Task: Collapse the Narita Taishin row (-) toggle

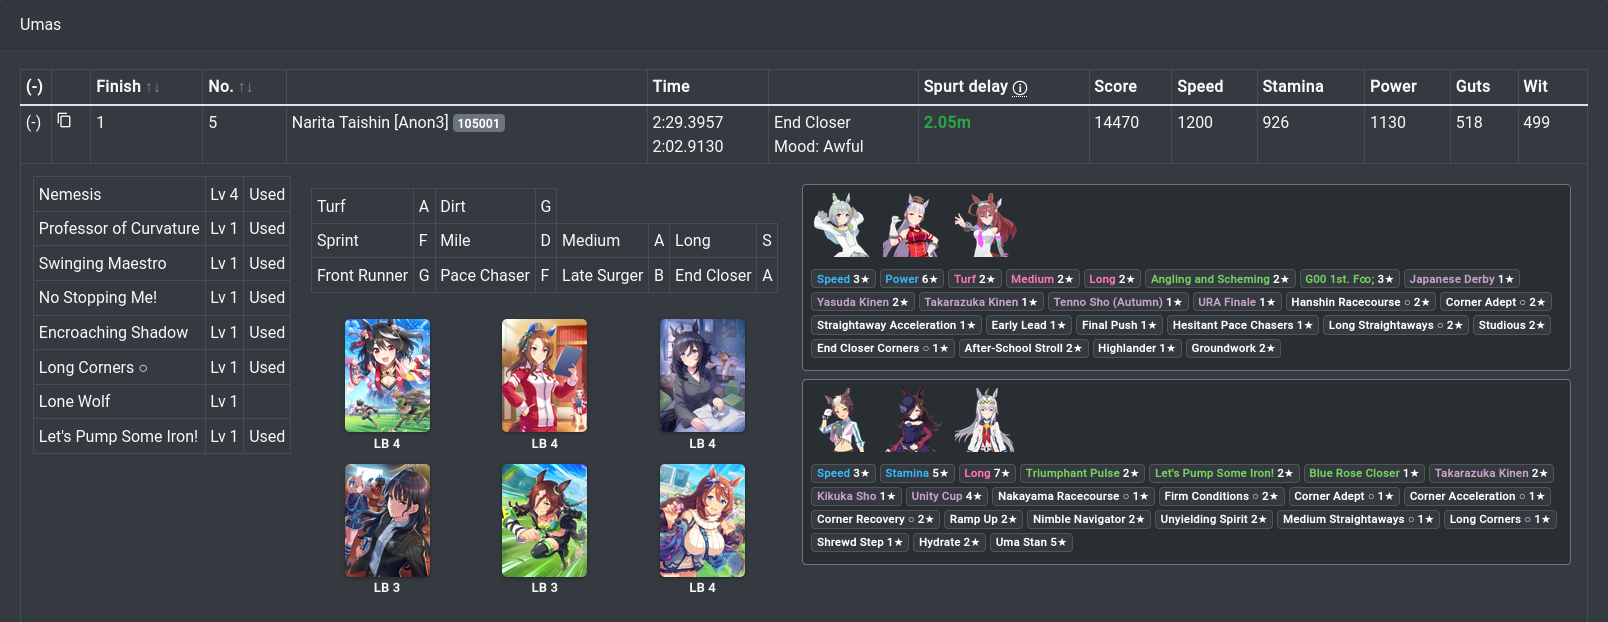Action: pyautogui.click(x=34, y=123)
